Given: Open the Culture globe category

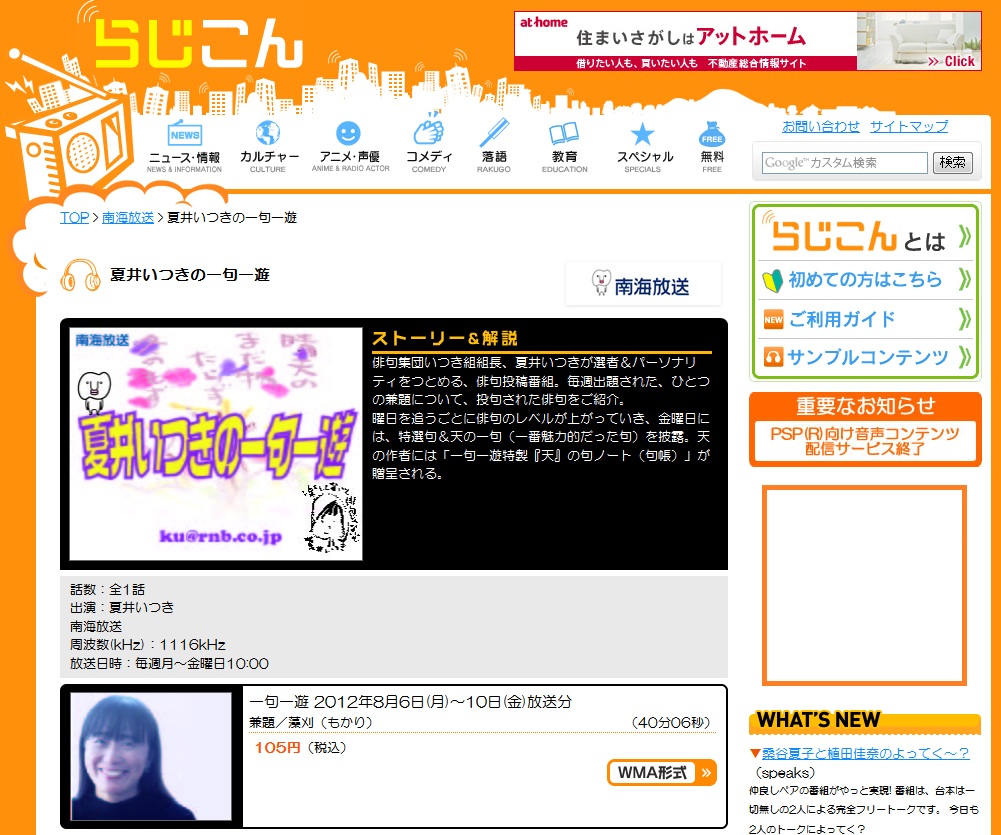Looking at the screenshot, I should click(x=268, y=146).
